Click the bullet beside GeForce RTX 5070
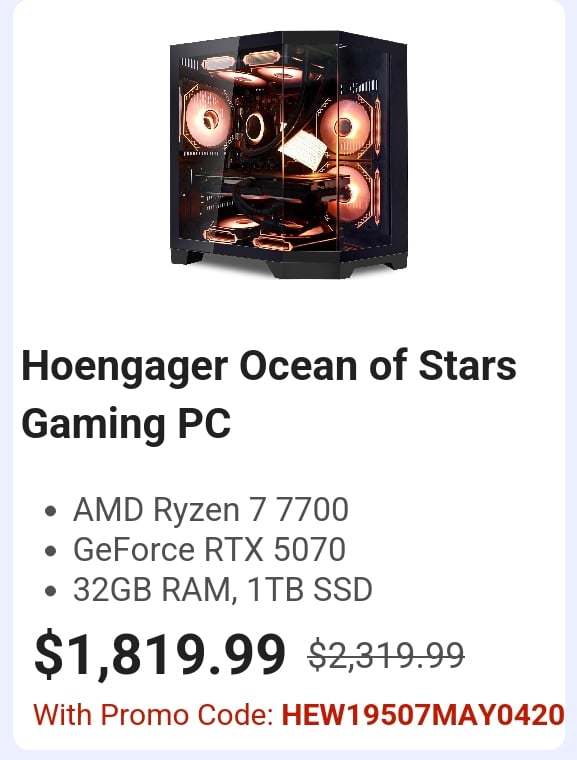 tap(50, 551)
